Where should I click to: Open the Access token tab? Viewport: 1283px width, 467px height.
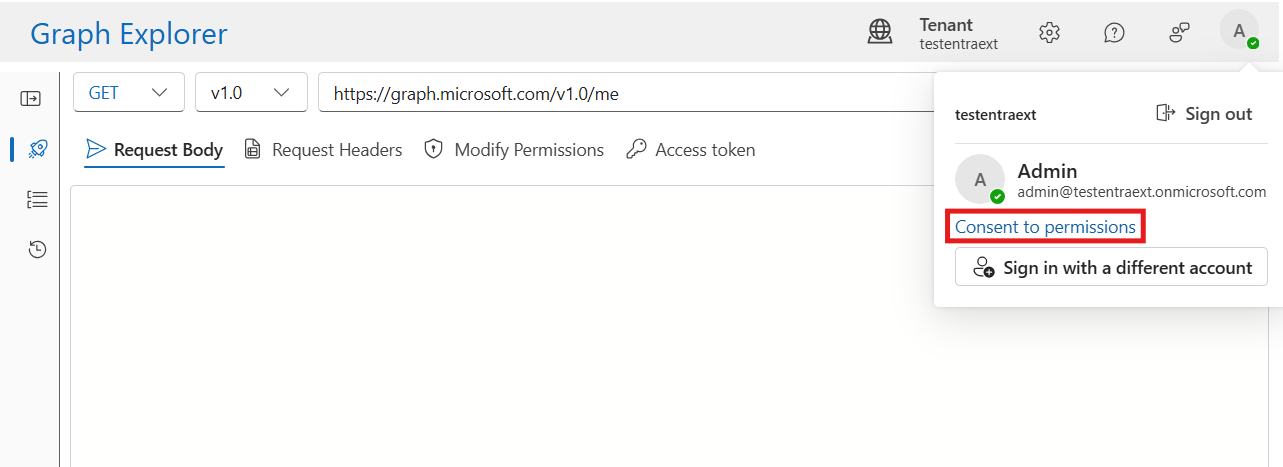pos(691,150)
